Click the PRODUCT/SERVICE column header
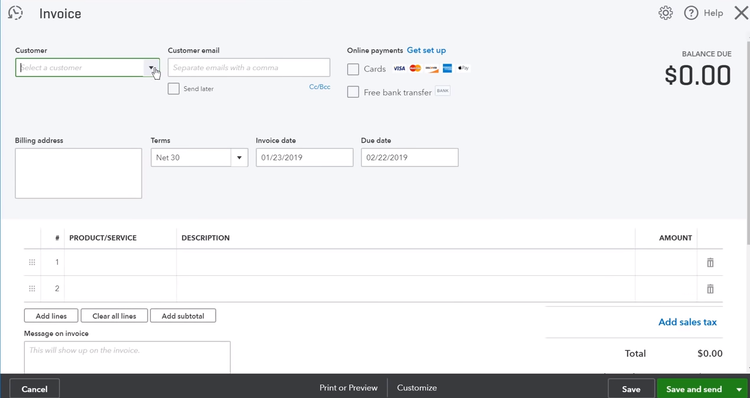Viewport: 750px width, 398px height. point(103,238)
